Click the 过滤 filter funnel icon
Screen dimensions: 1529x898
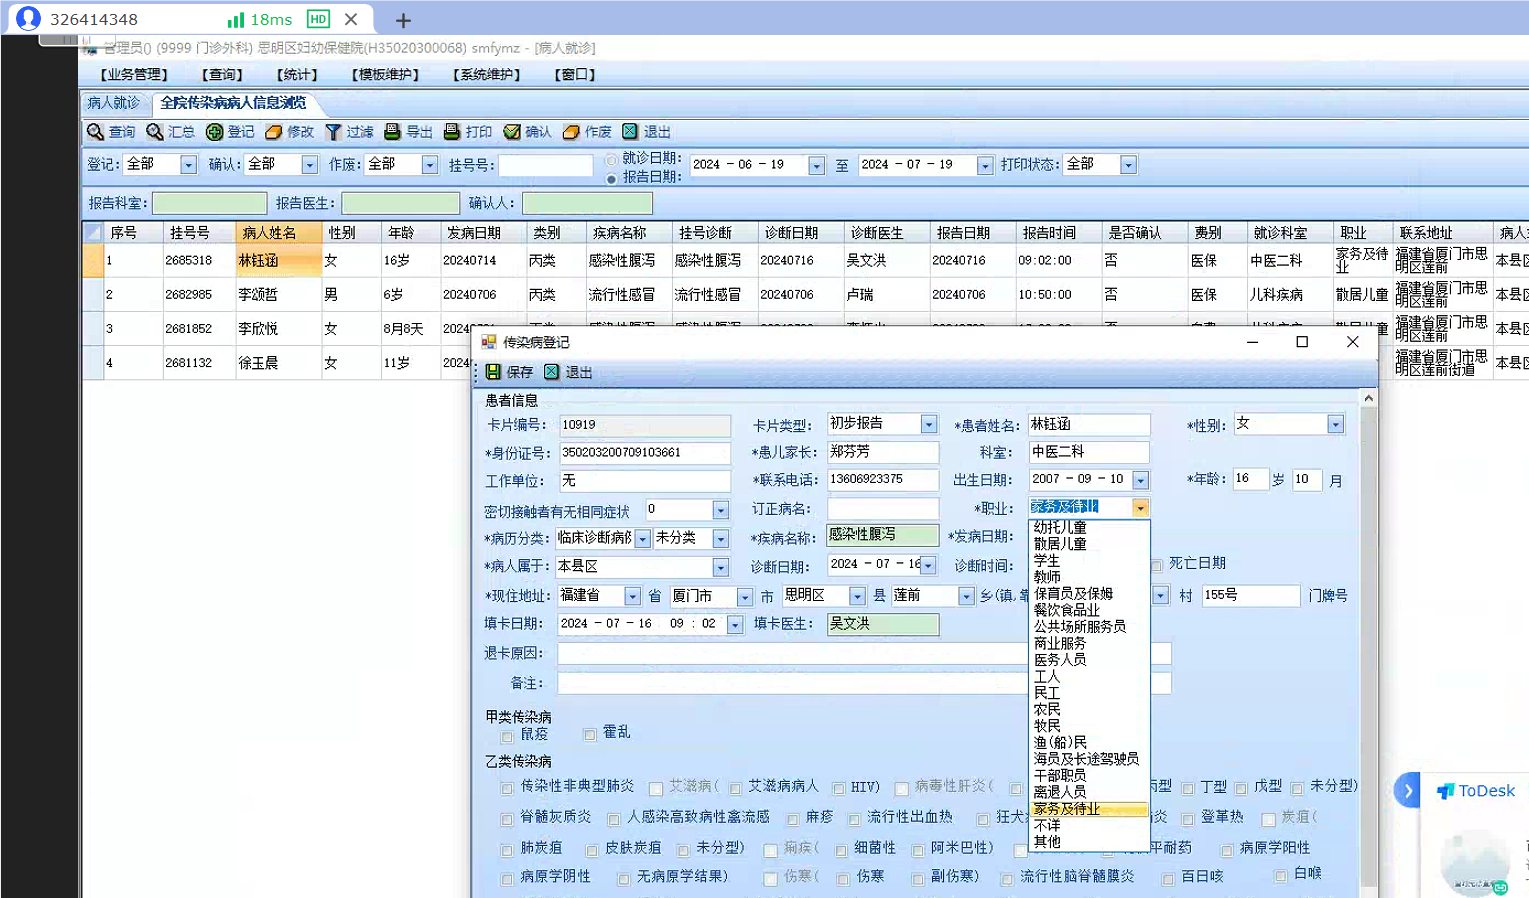click(x=334, y=132)
